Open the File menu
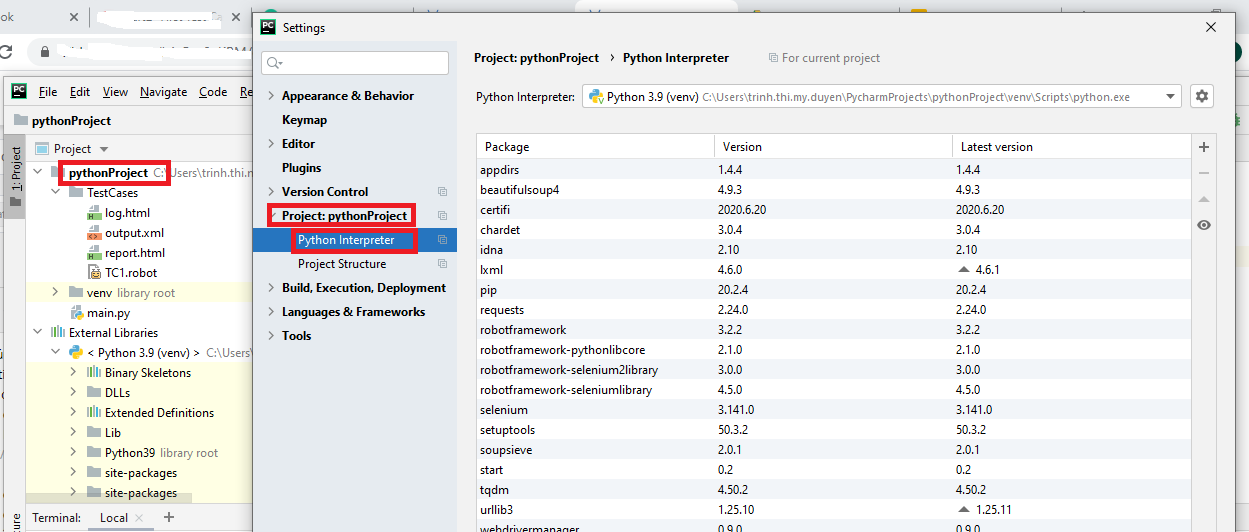This screenshot has width=1249, height=532. [x=48, y=91]
